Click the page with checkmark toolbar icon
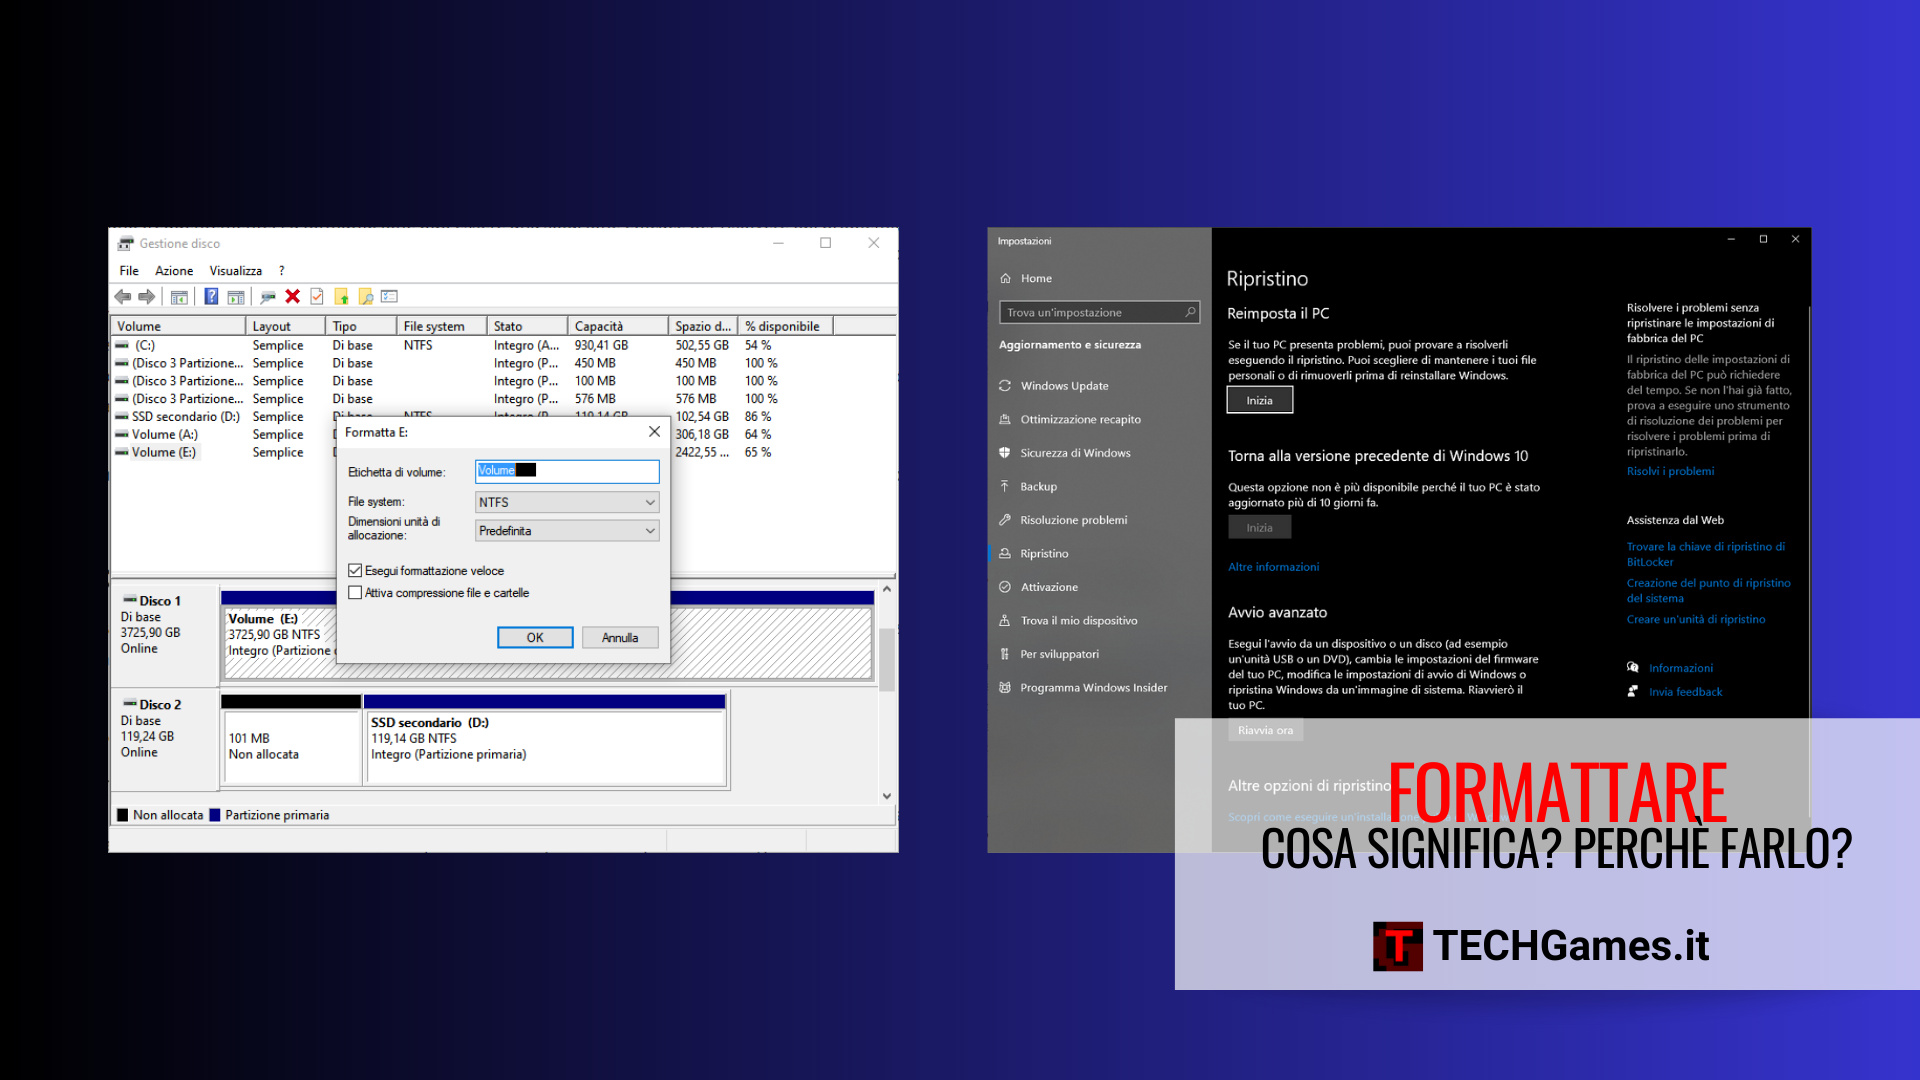The height and width of the screenshot is (1080, 1920). click(x=317, y=297)
